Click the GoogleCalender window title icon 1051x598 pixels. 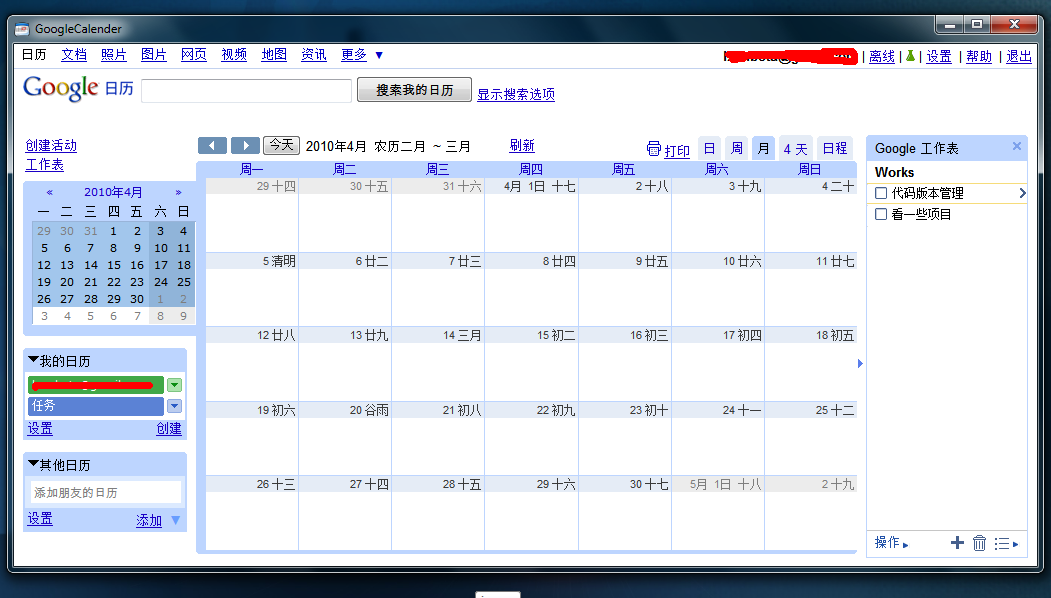pyautogui.click(x=22, y=29)
